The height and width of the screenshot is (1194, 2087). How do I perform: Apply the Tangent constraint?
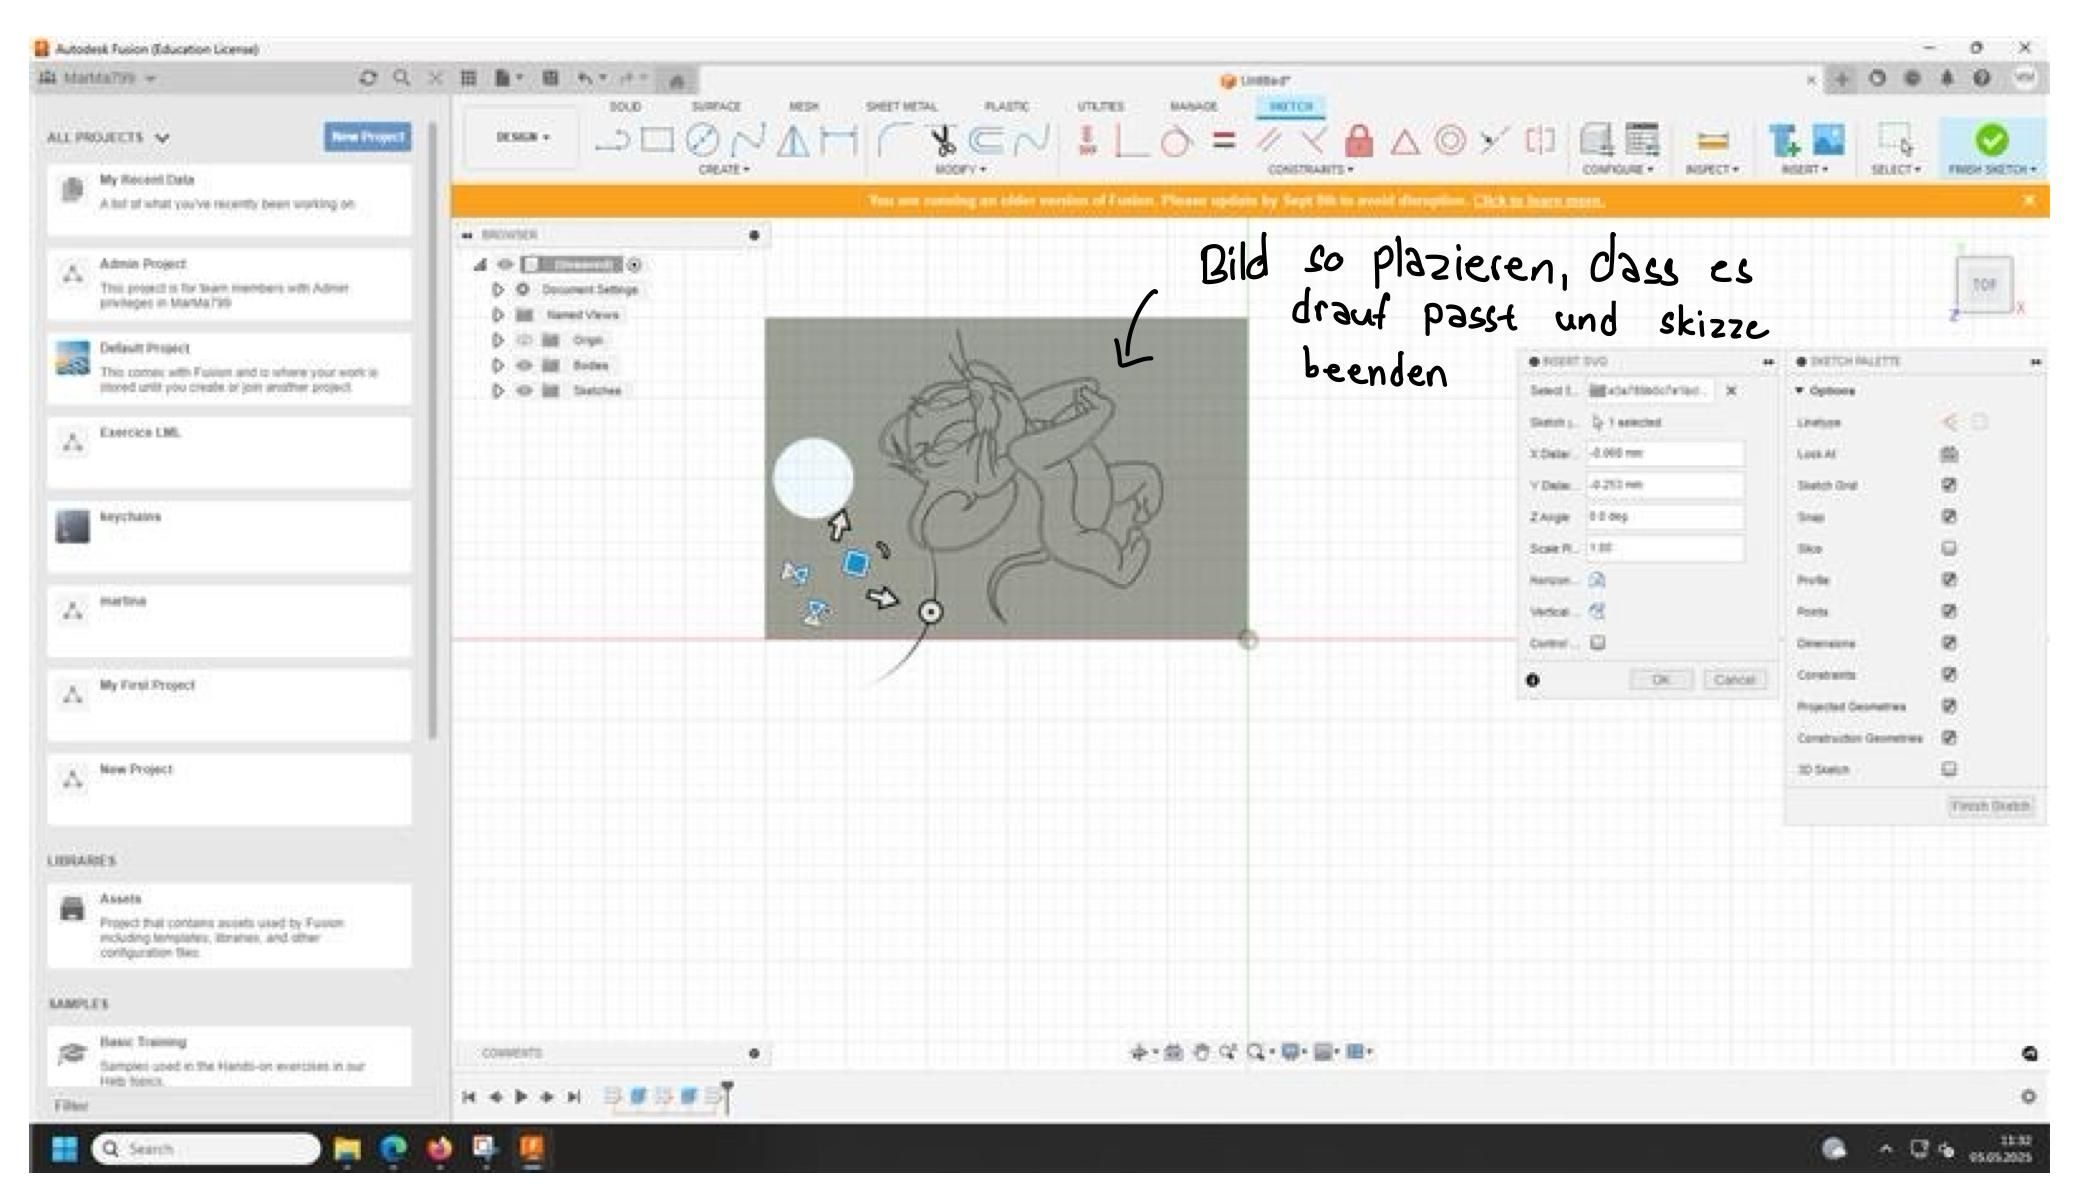1176,141
